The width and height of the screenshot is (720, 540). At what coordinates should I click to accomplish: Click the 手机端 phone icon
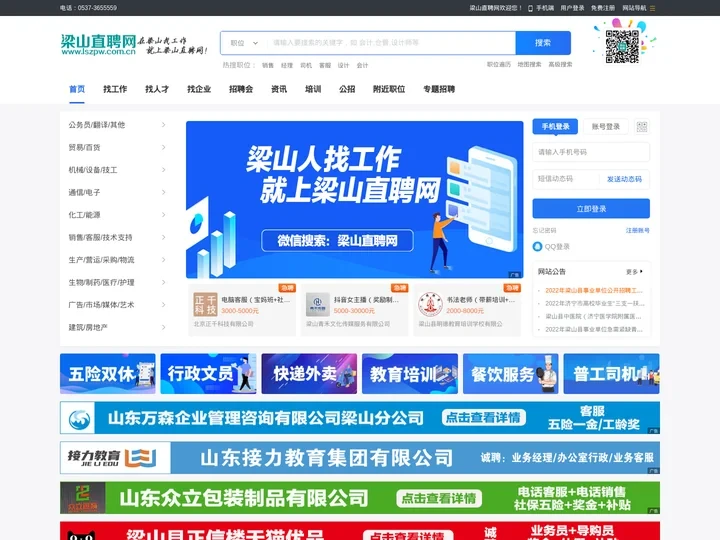[530, 8]
